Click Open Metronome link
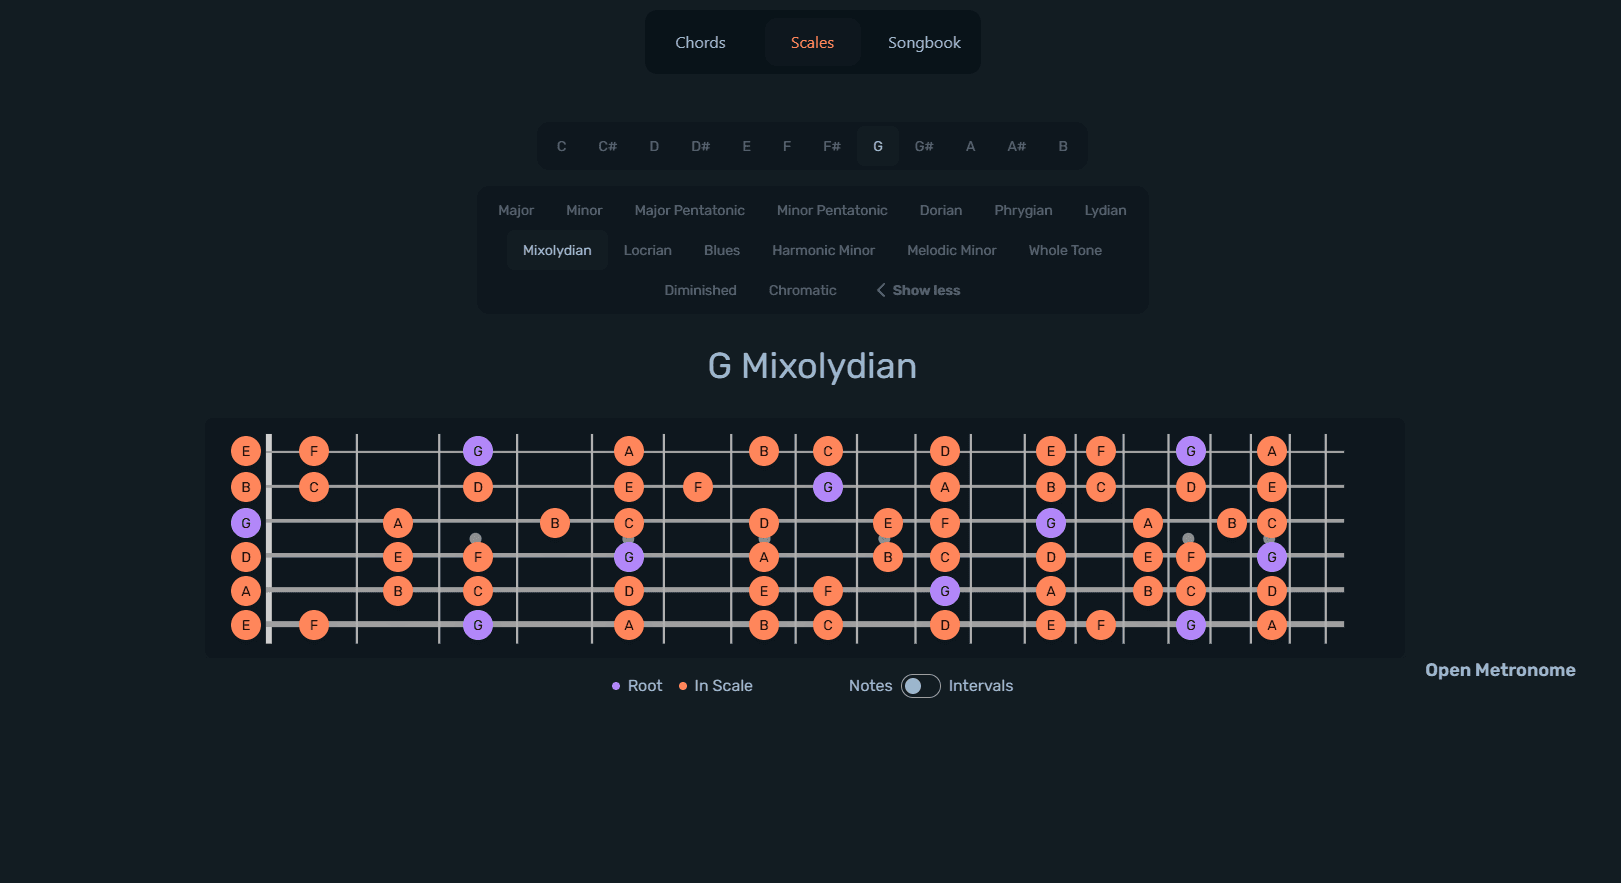The image size is (1621, 883). 1499,670
